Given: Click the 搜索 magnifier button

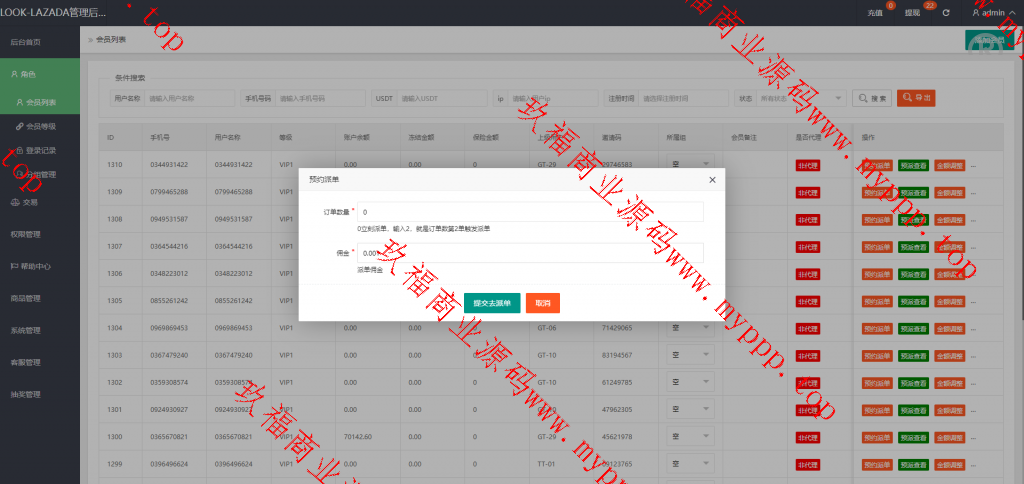Looking at the screenshot, I should pos(871,98).
